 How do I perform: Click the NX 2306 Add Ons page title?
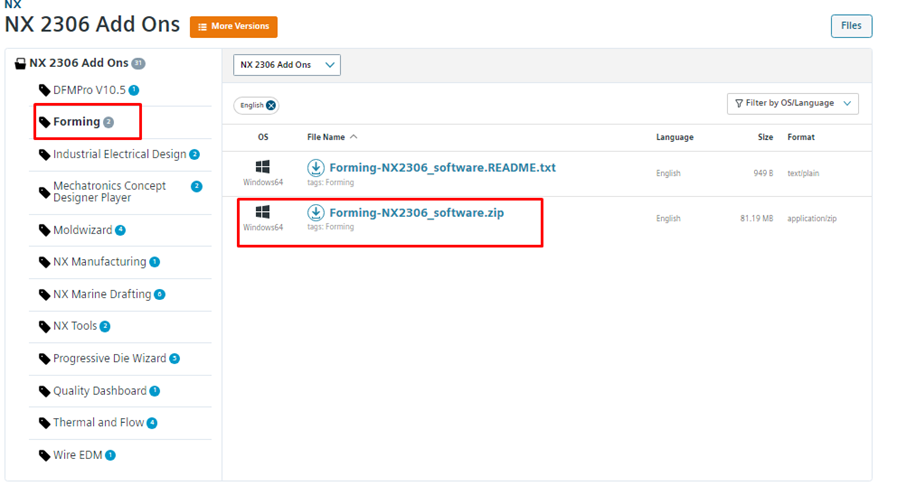coord(92,25)
